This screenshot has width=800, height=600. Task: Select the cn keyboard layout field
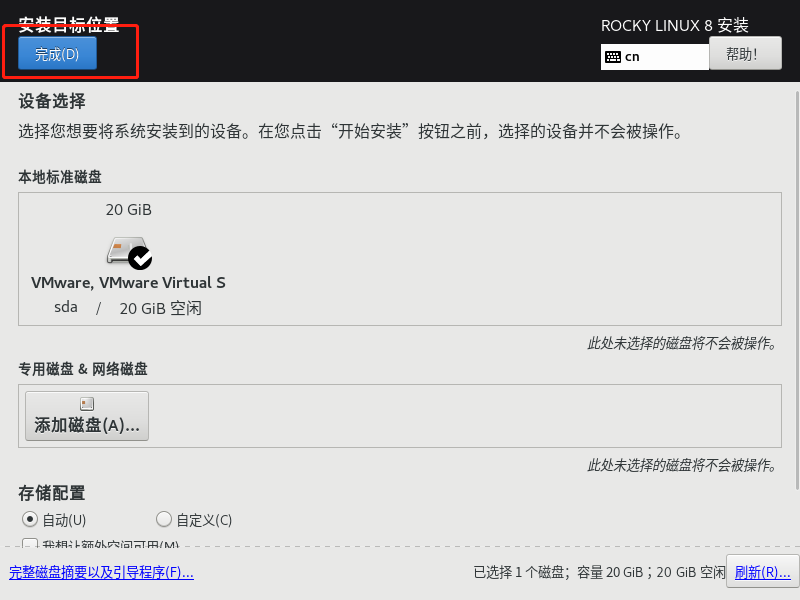coord(655,57)
